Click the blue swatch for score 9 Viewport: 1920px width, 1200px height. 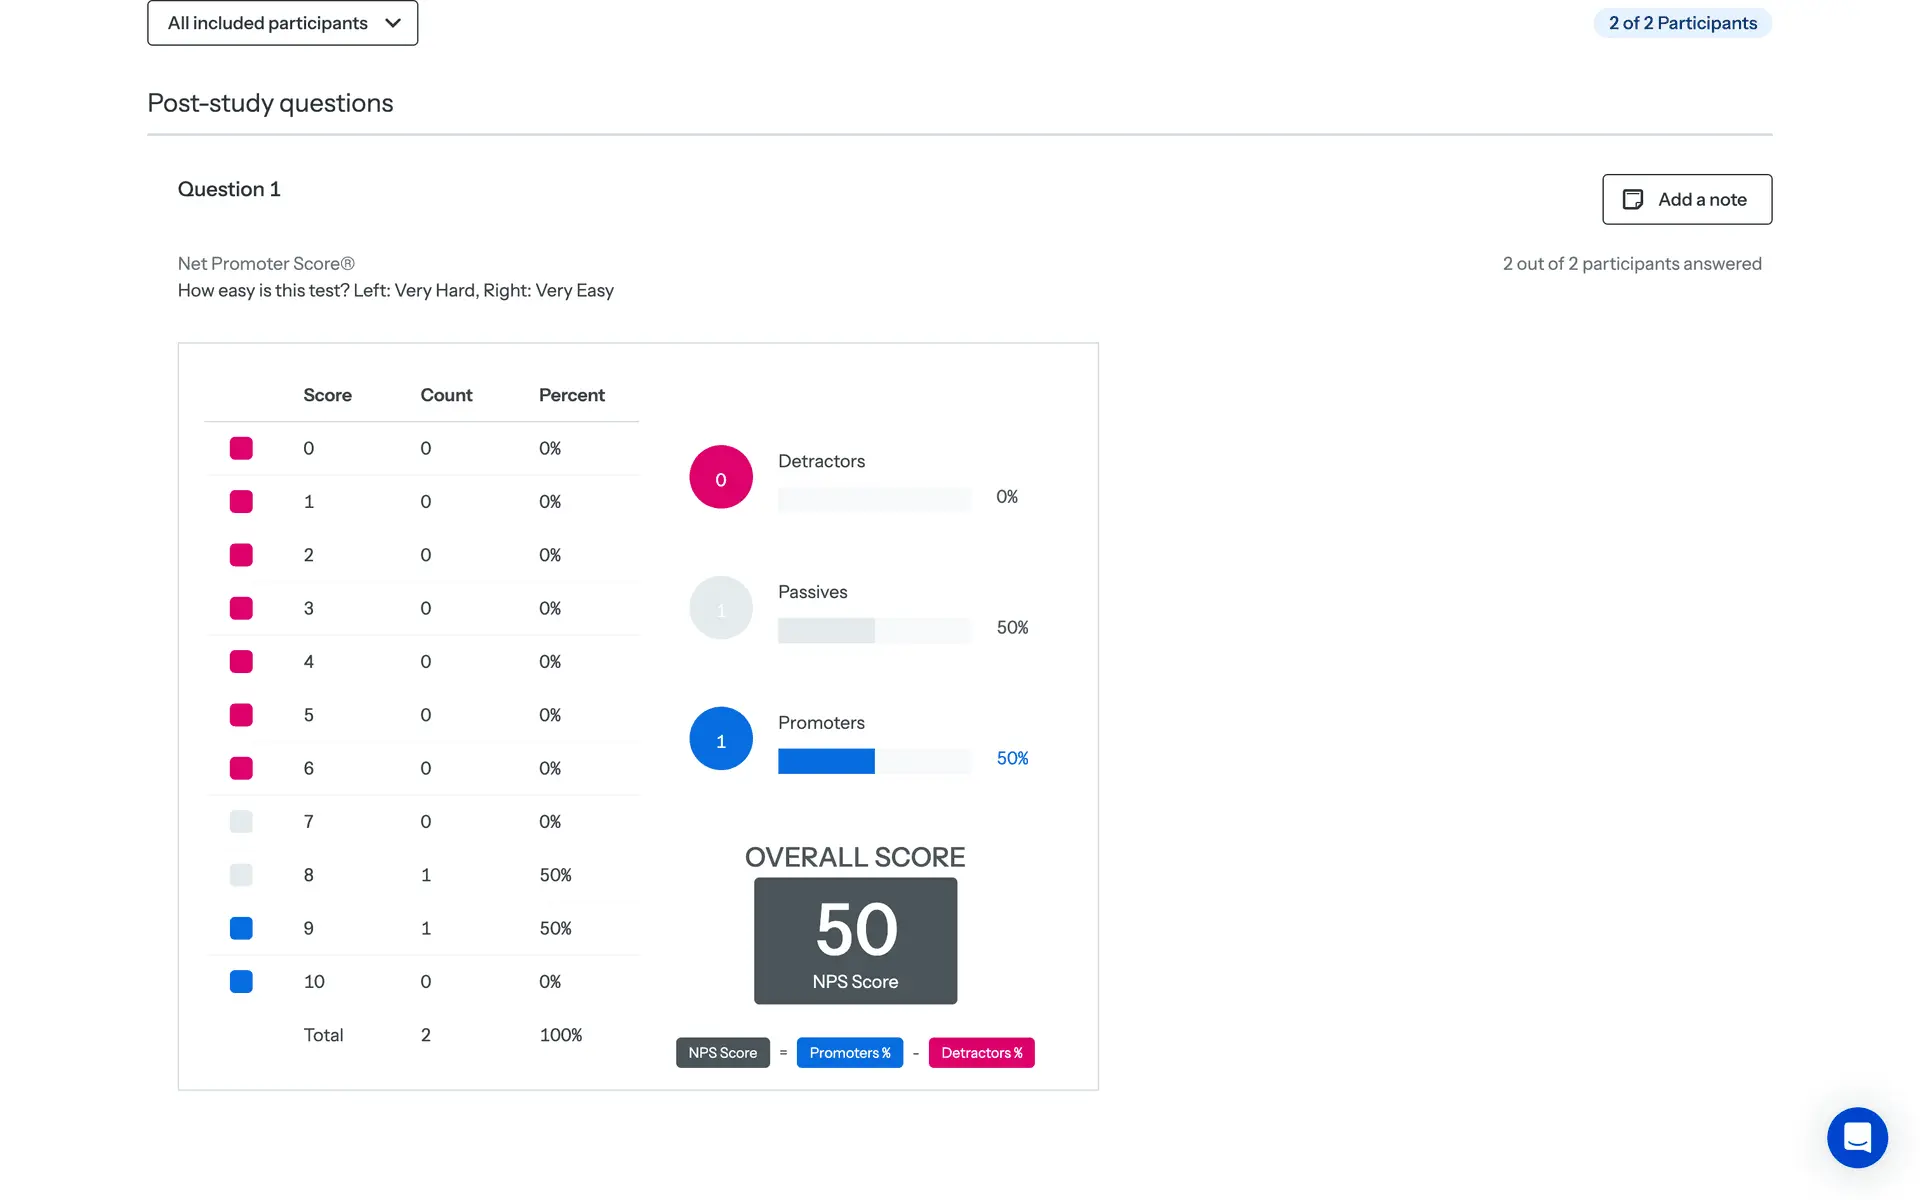point(241,928)
